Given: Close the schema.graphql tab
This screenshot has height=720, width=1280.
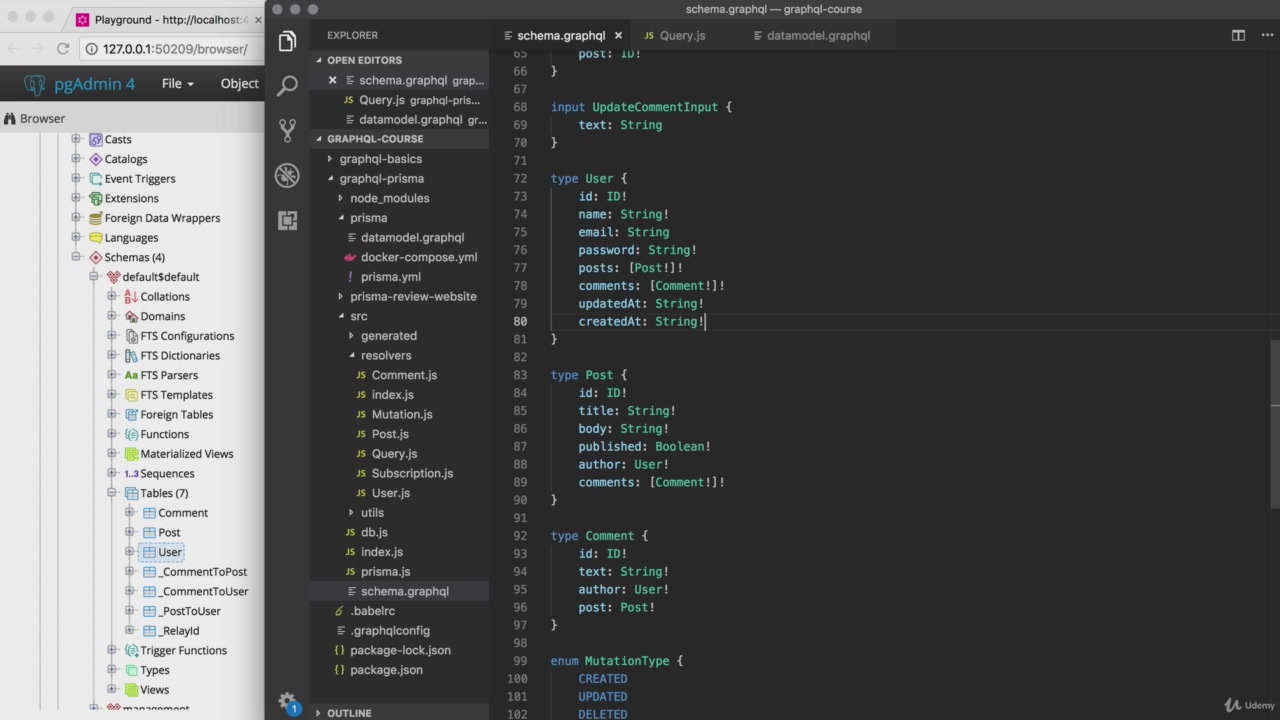Looking at the screenshot, I should [x=618, y=35].
